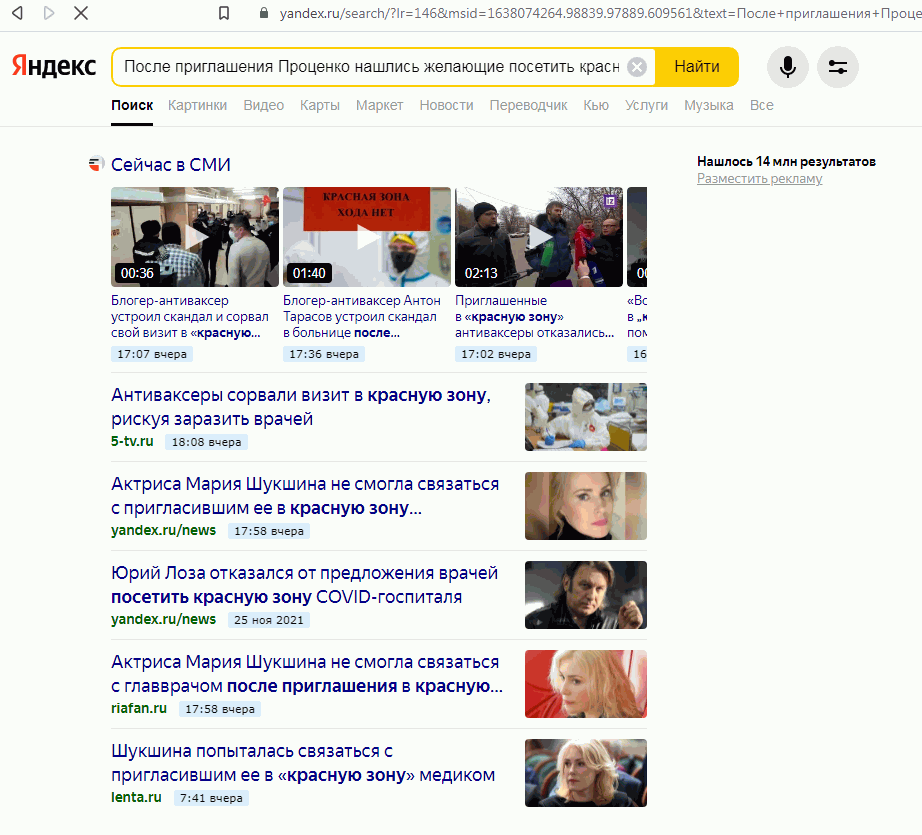Select the Поиск tab
The width and height of the screenshot is (922, 835).
pos(132,105)
